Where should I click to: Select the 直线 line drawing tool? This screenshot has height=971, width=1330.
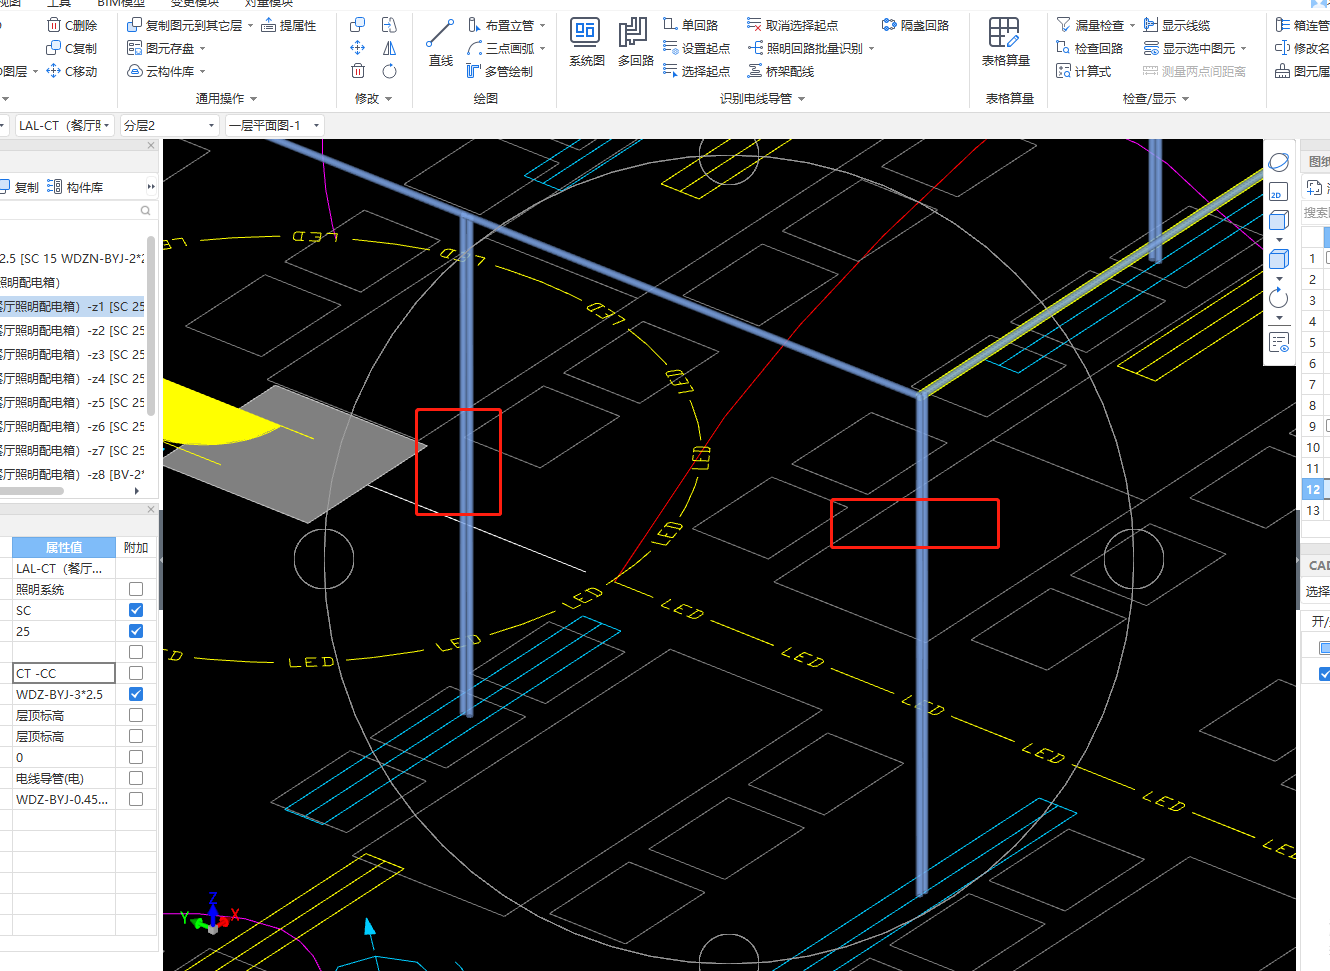(x=441, y=43)
